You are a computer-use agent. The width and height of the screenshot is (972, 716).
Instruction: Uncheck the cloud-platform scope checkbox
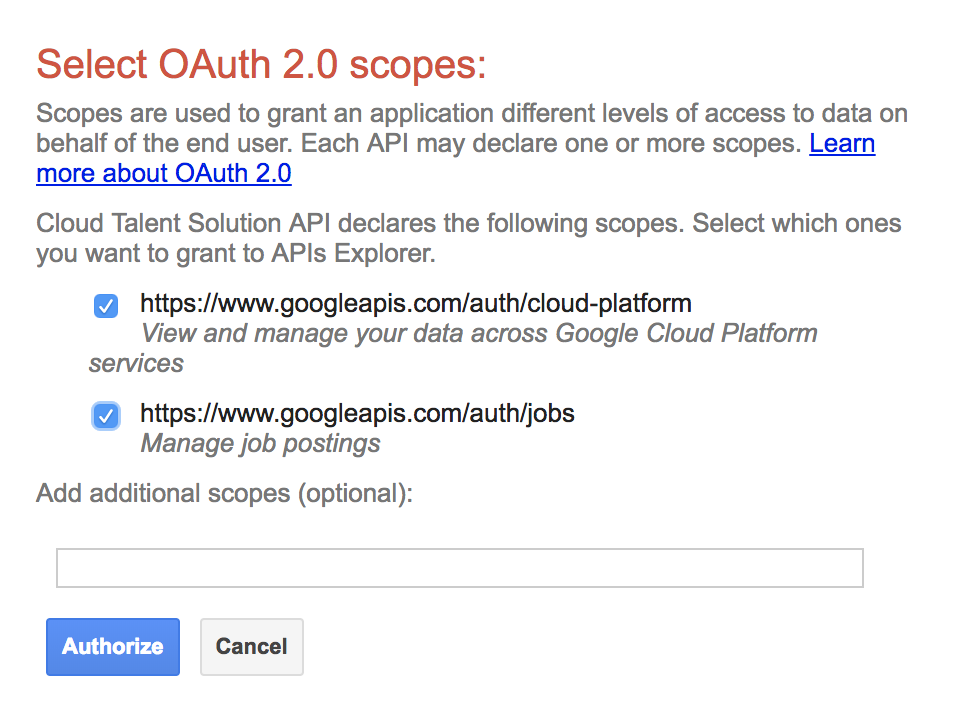tap(105, 306)
